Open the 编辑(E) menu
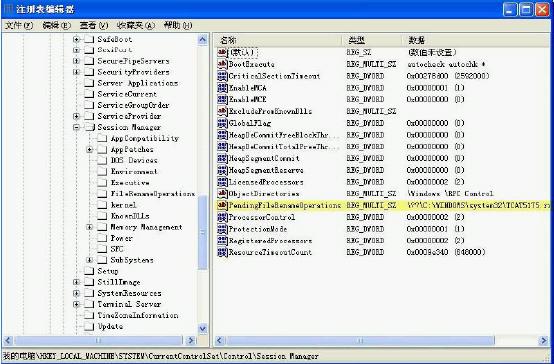This screenshot has height=364, width=554. (57, 25)
